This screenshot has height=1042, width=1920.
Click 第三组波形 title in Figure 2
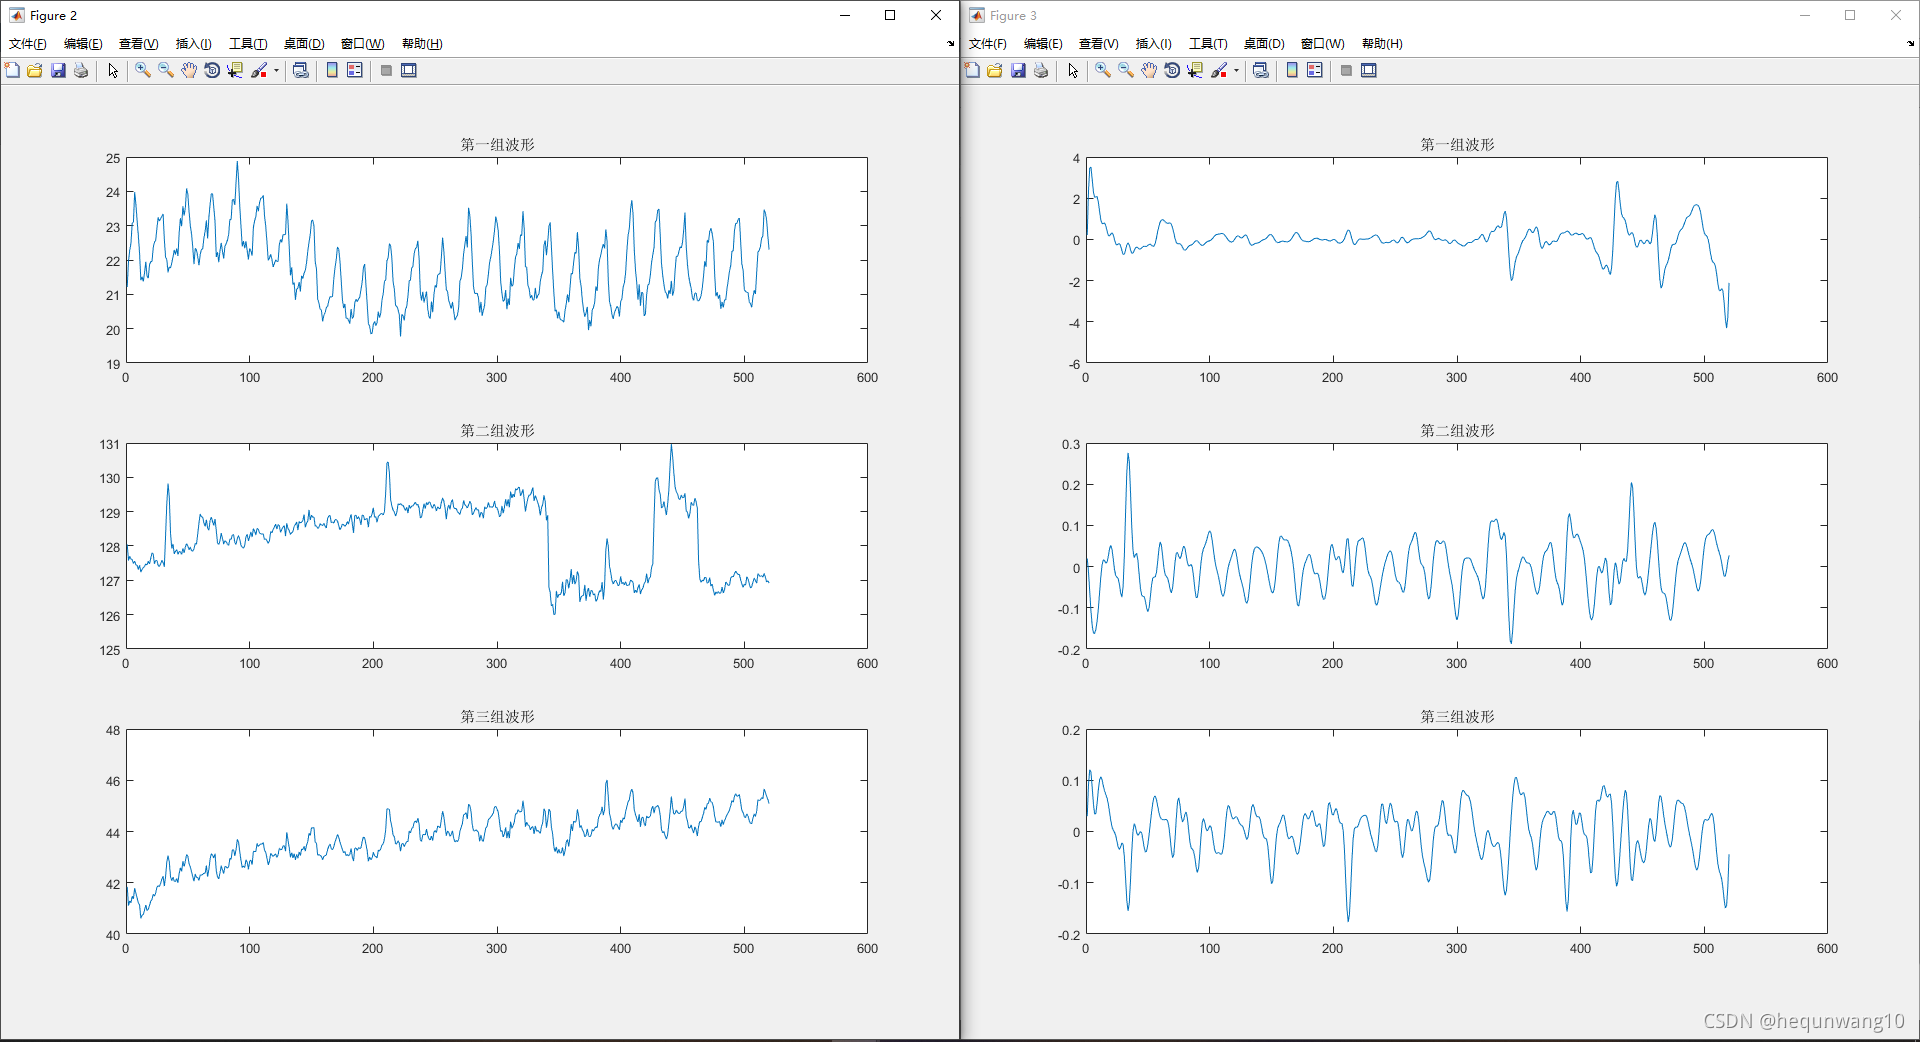[x=497, y=717]
